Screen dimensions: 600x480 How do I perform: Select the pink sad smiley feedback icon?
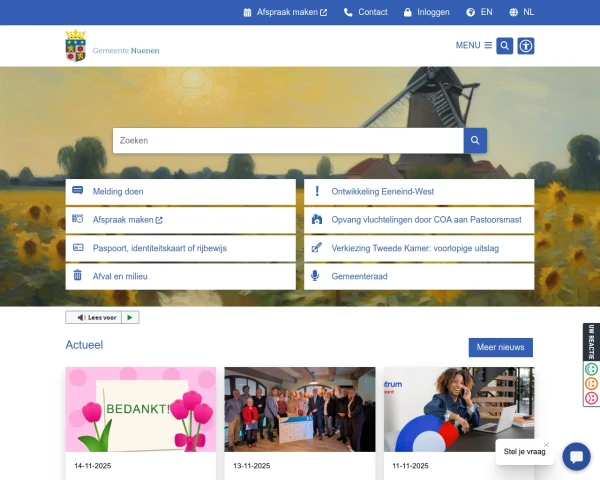592,398
